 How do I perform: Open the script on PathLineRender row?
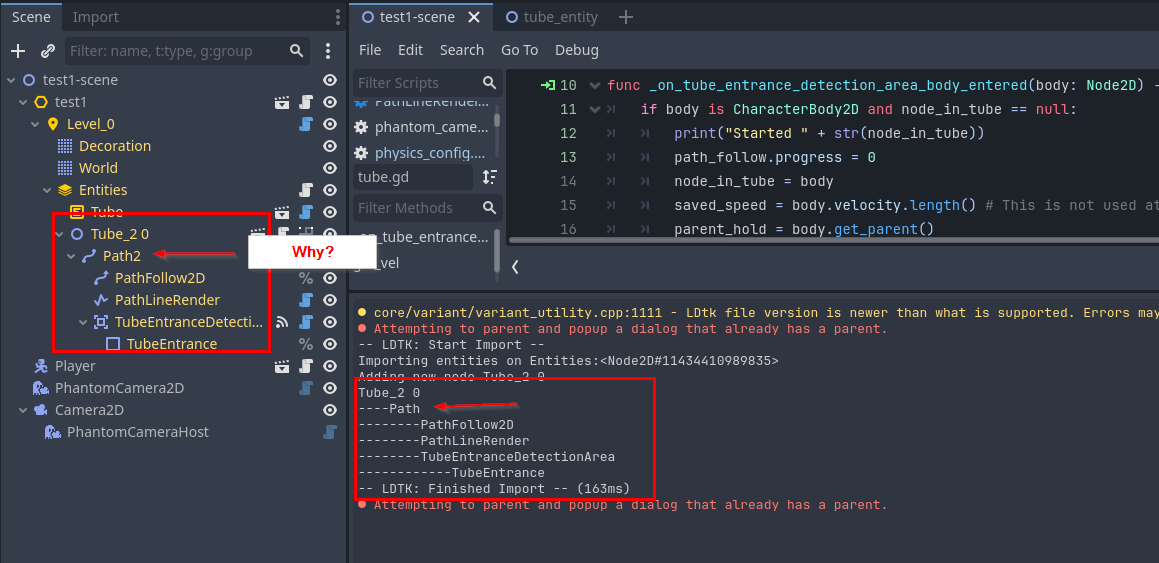(x=305, y=300)
